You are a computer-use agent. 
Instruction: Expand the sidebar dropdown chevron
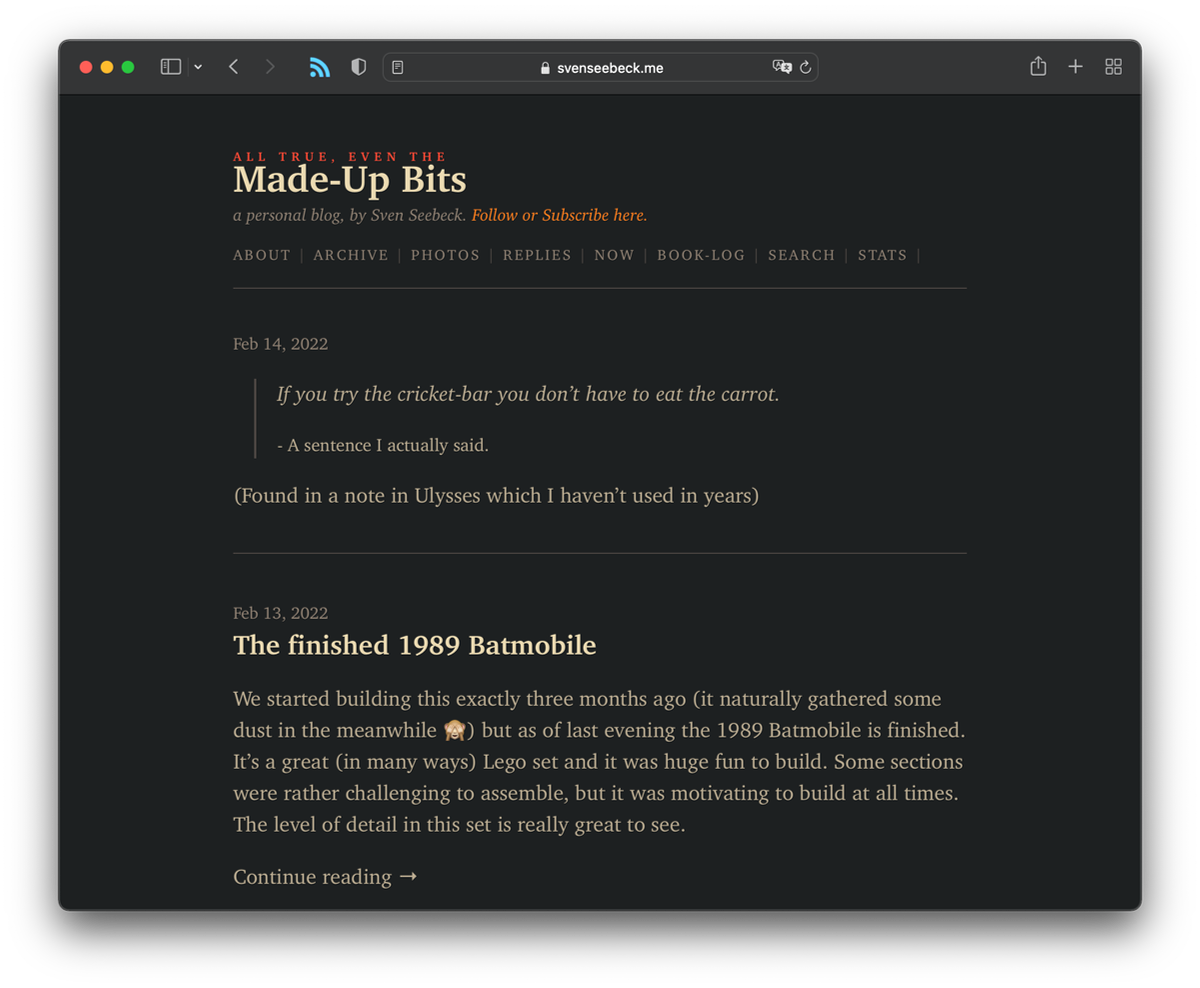[198, 67]
